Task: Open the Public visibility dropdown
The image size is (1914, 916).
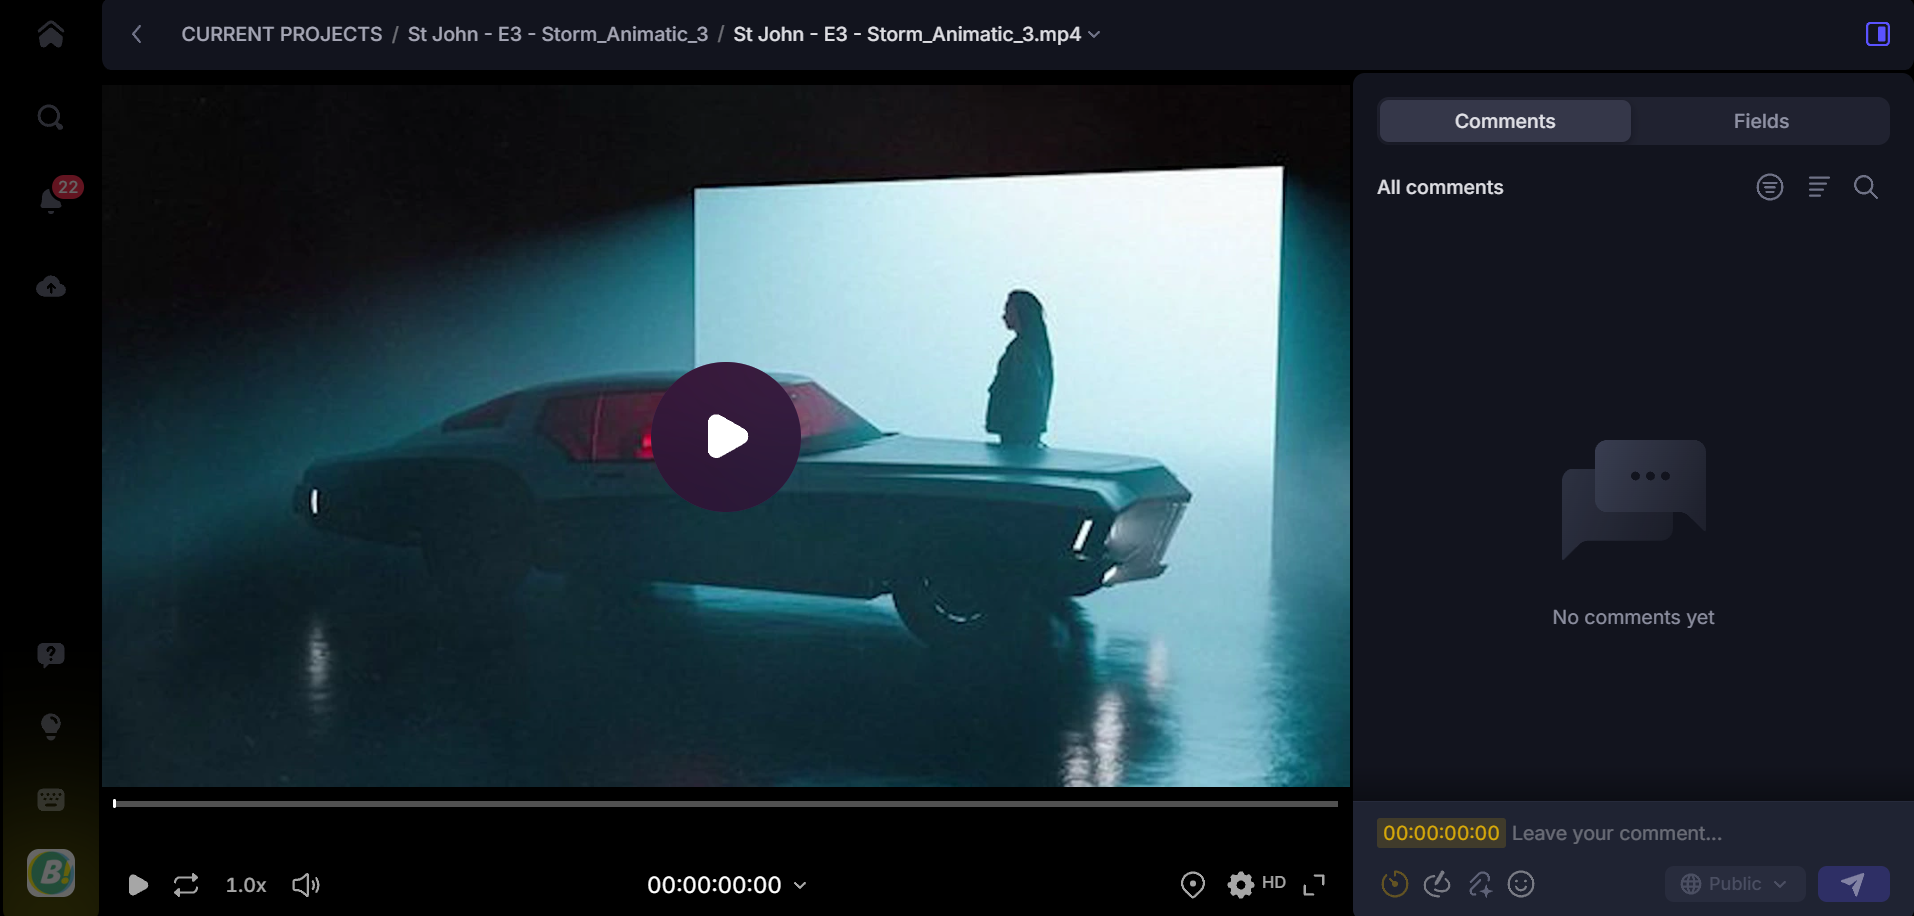Action: click(x=1734, y=884)
